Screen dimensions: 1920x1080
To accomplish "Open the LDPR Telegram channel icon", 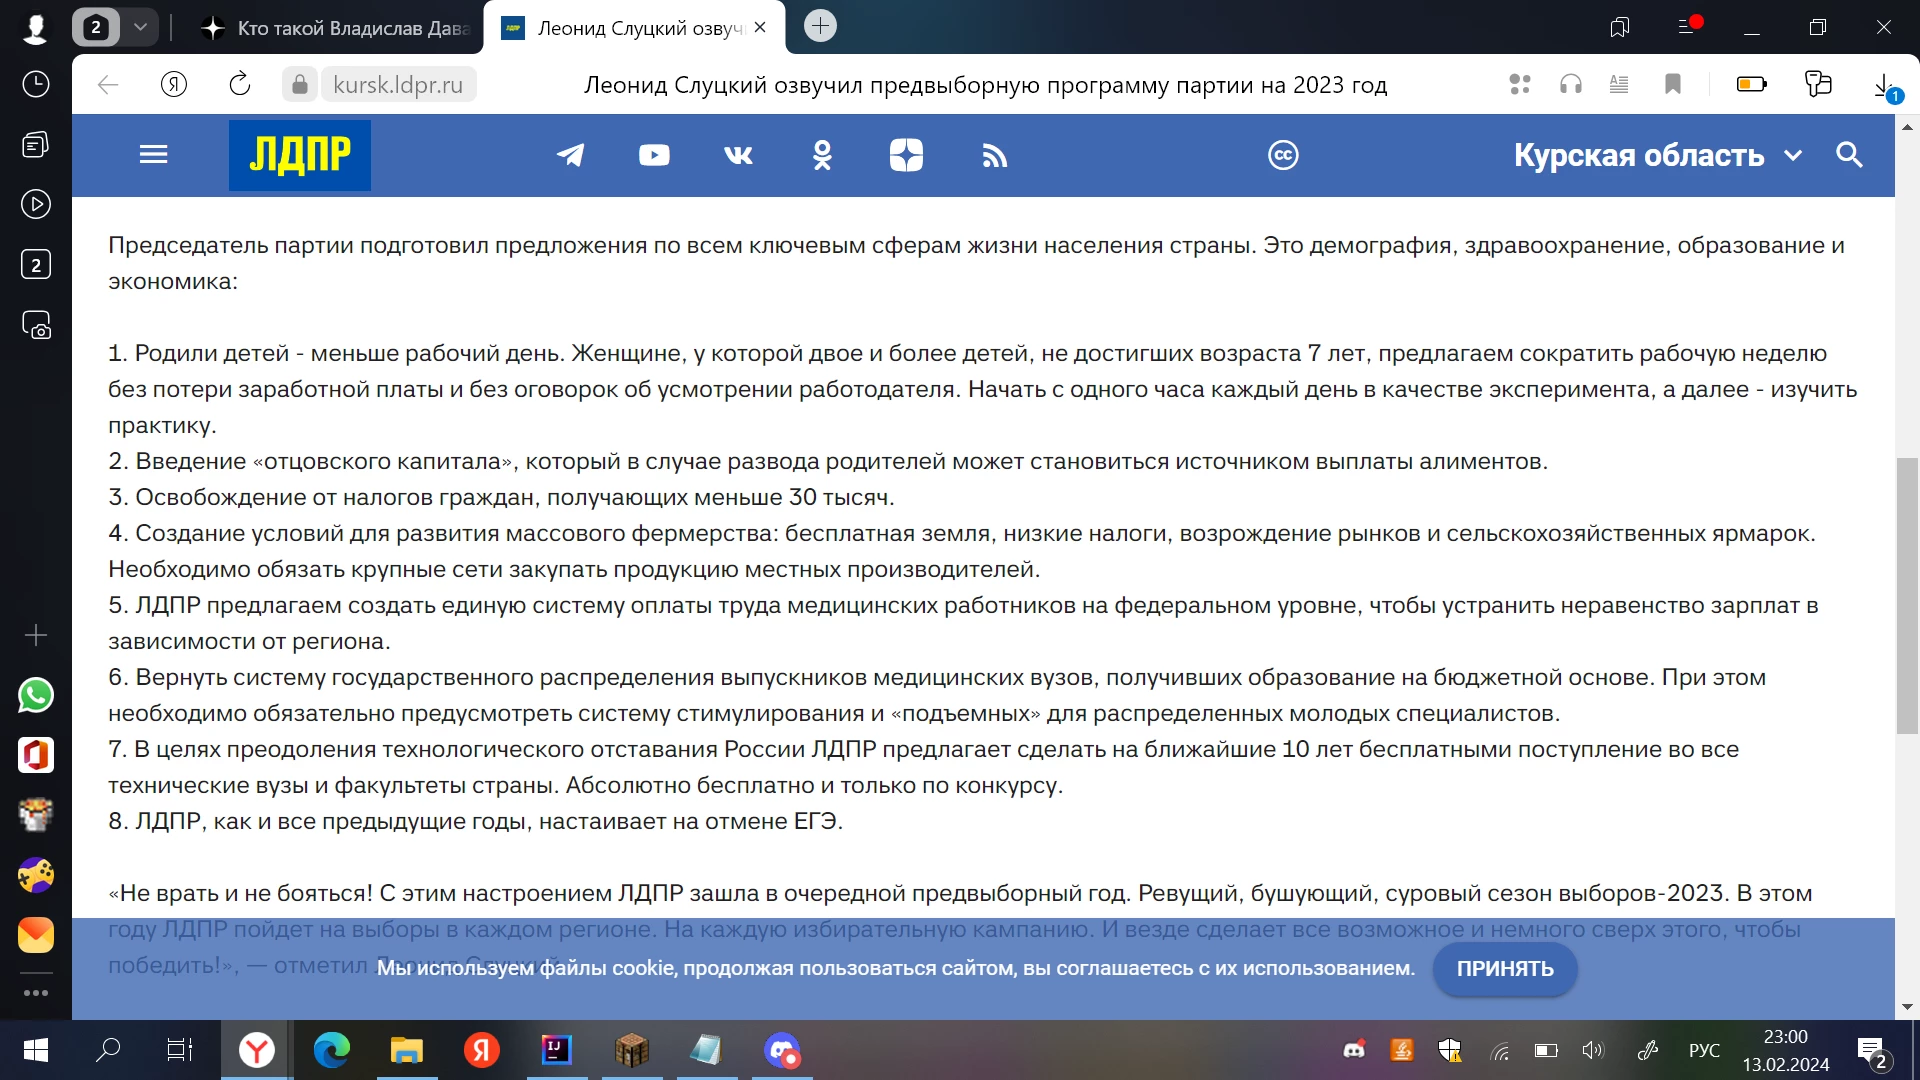I will coord(570,155).
